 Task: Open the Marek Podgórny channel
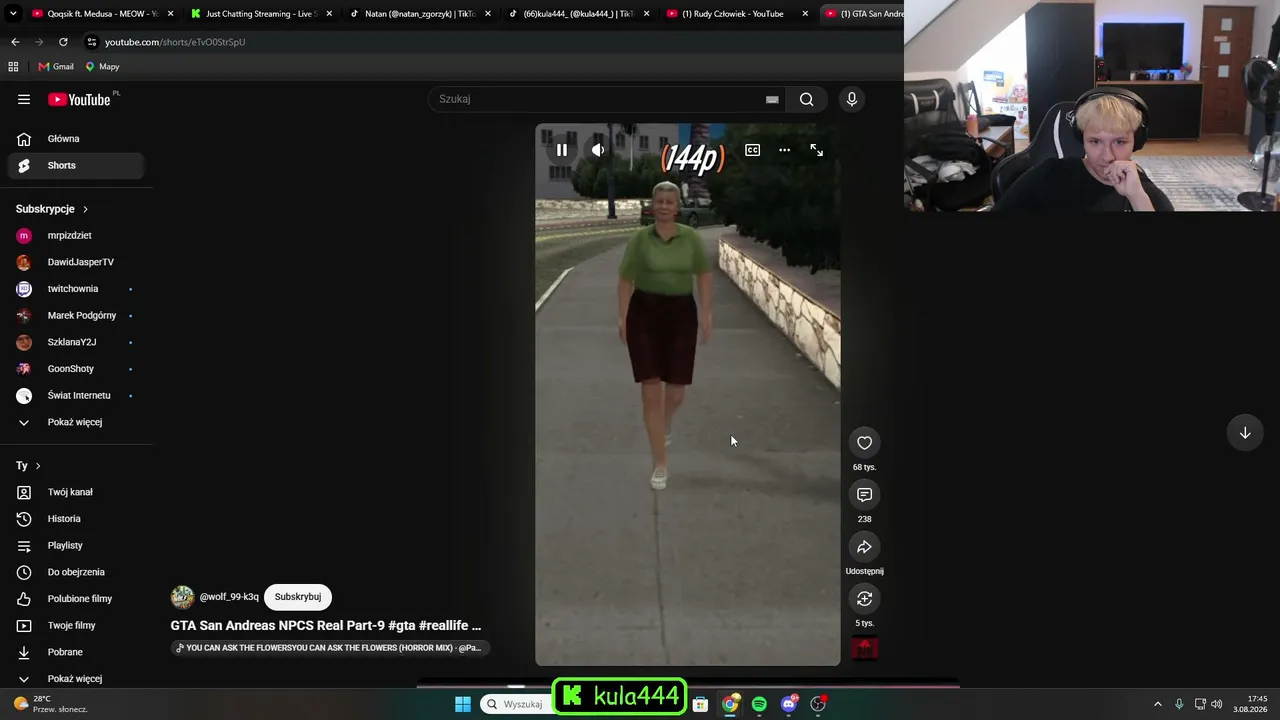76,316
